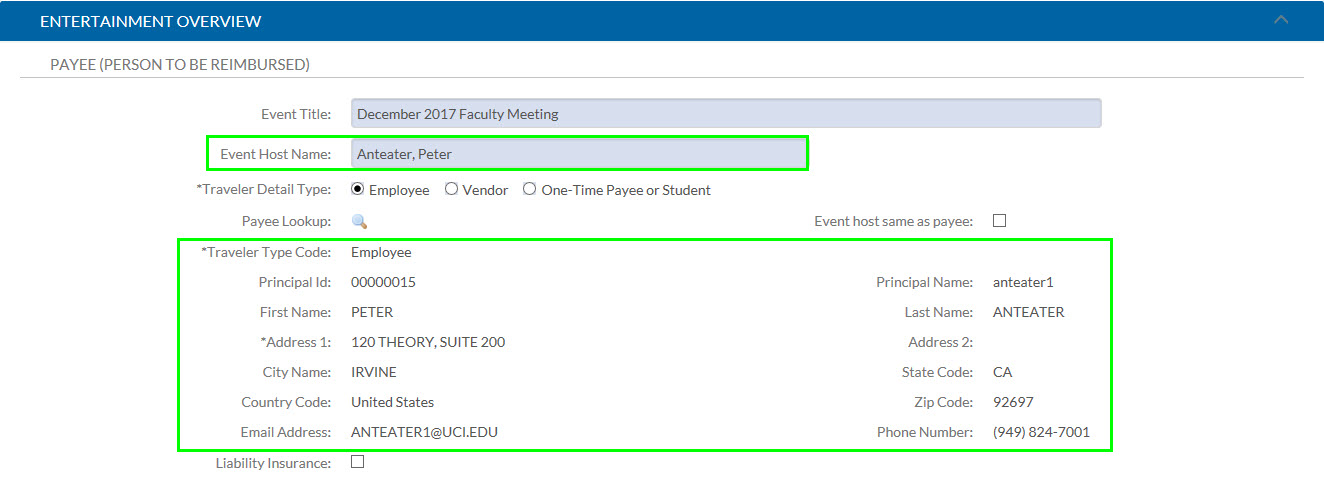The width and height of the screenshot is (1324, 488).
Task: Click the Entertainment Overview header title
Action: click(151, 21)
